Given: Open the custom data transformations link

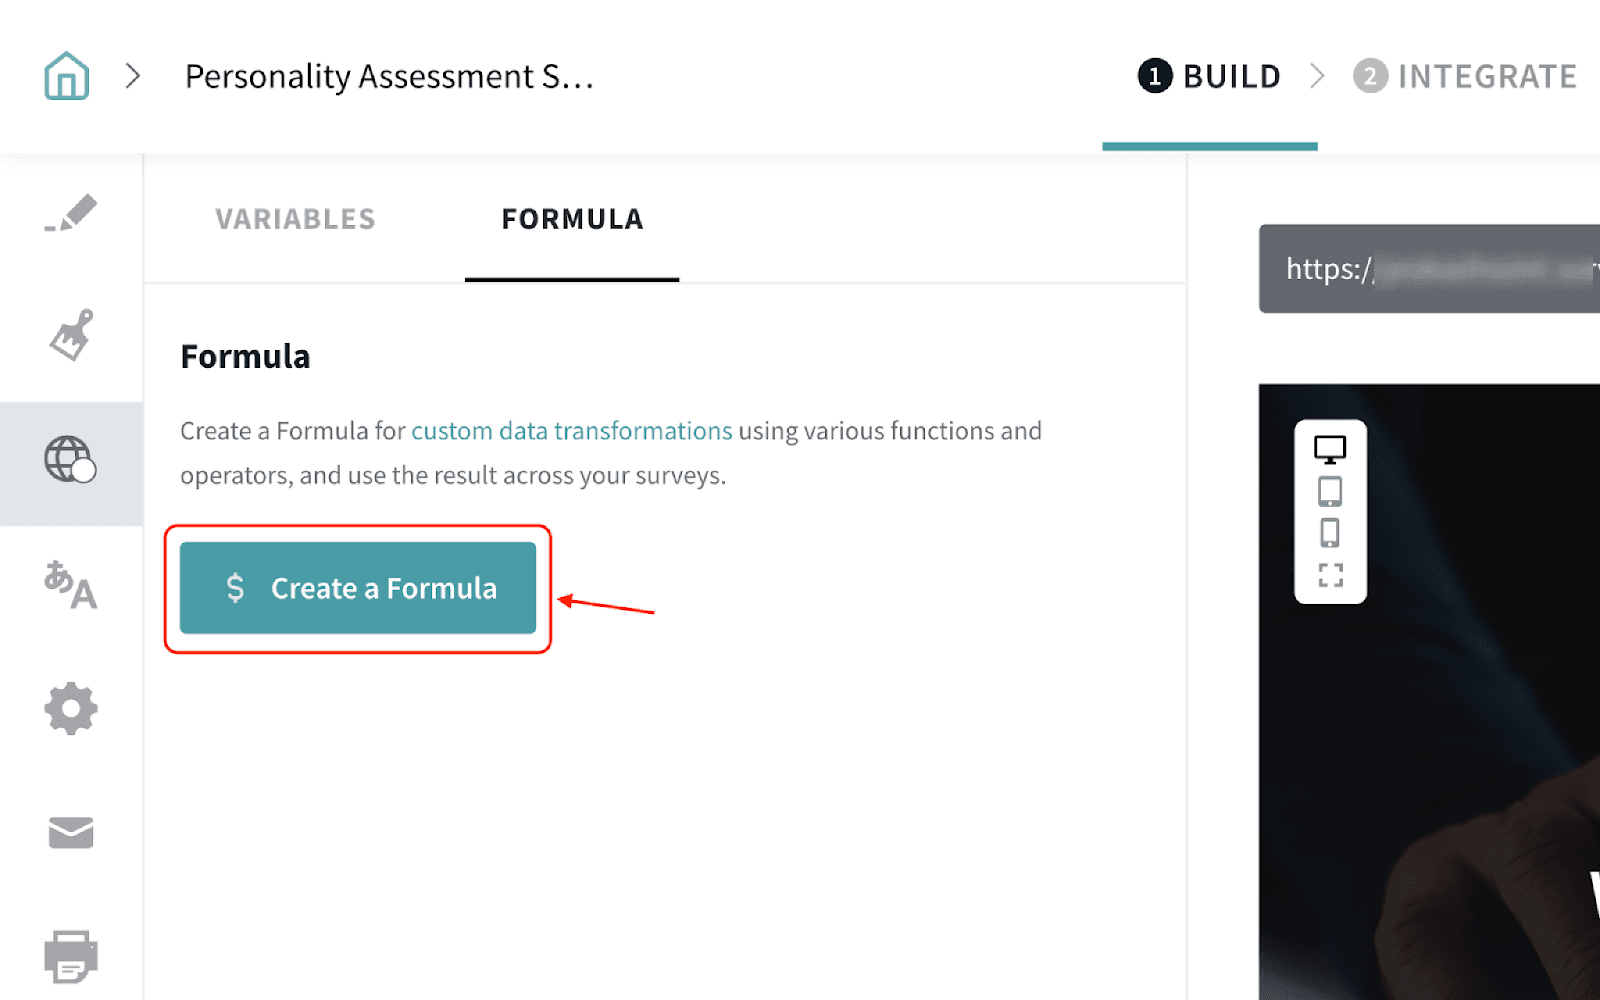Looking at the screenshot, I should 571,431.
